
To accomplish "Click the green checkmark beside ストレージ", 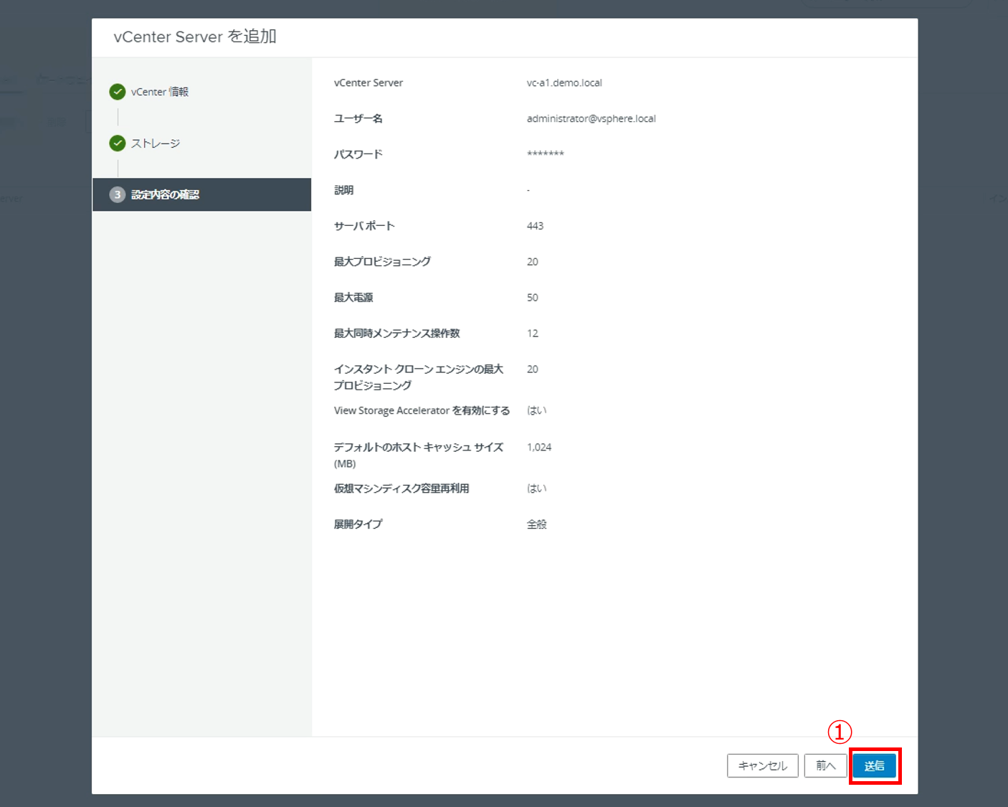I will pyautogui.click(x=118, y=143).
